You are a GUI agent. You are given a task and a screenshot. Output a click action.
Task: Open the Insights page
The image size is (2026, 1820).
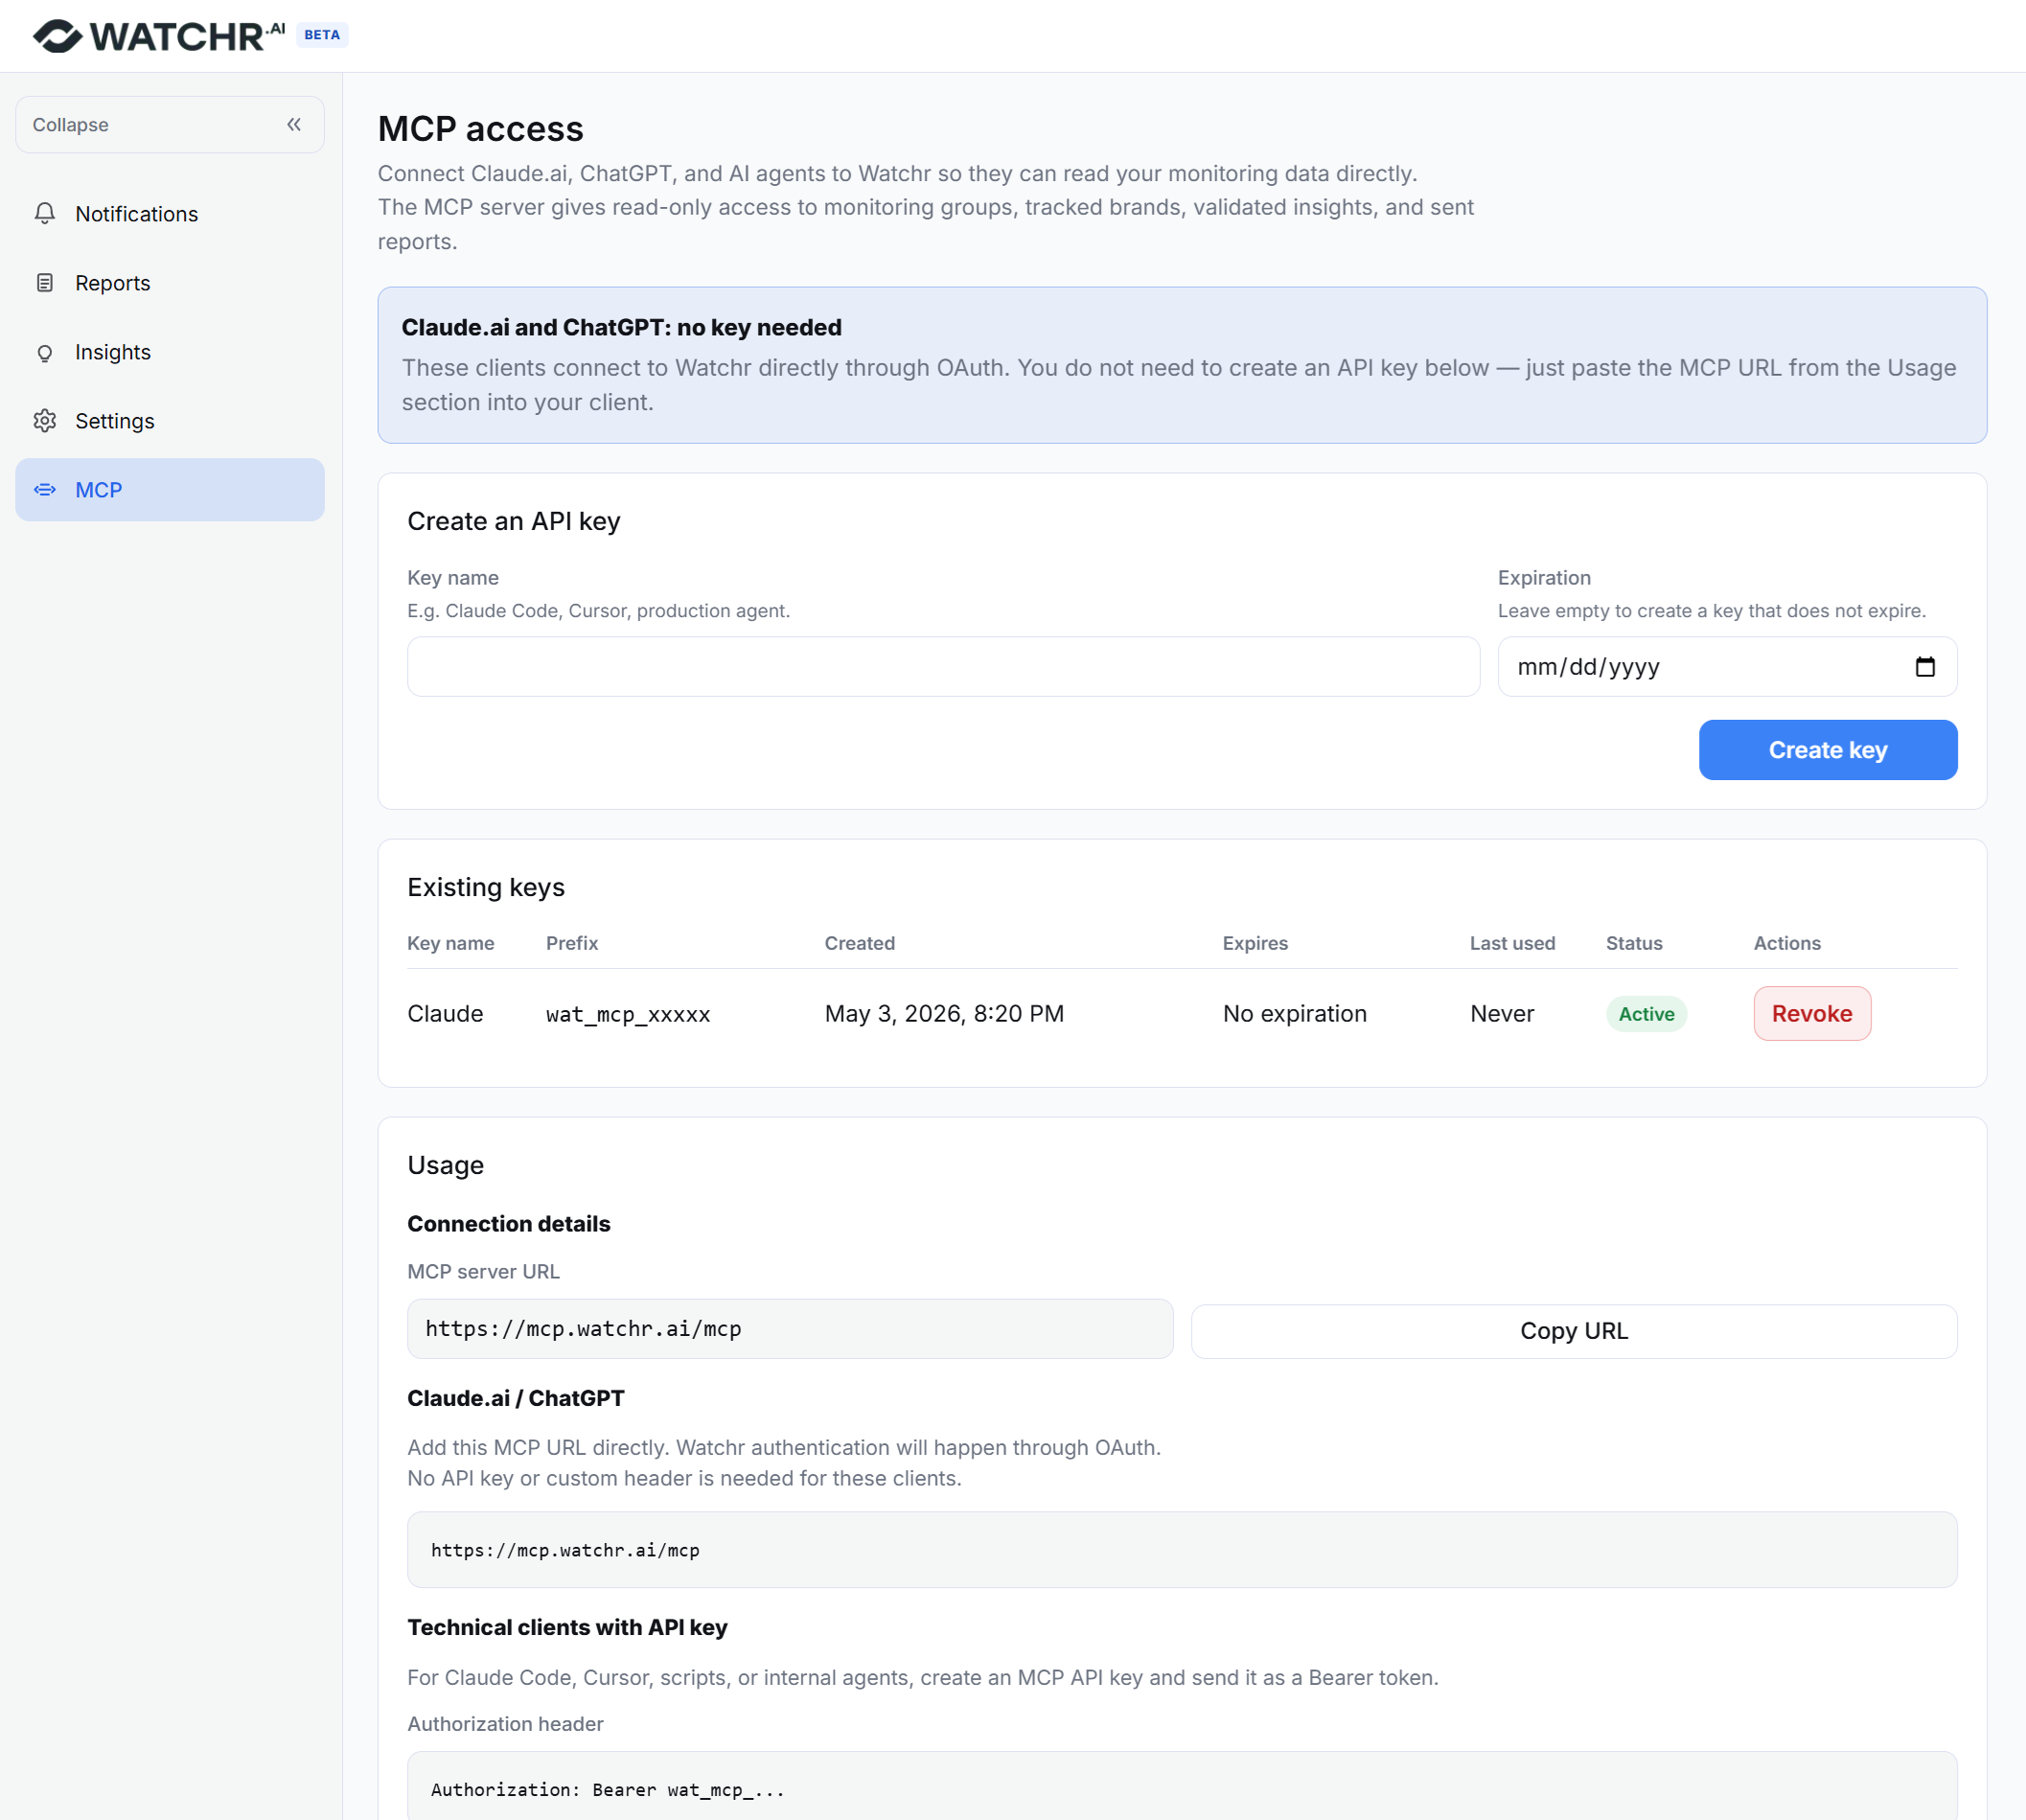tap(170, 352)
